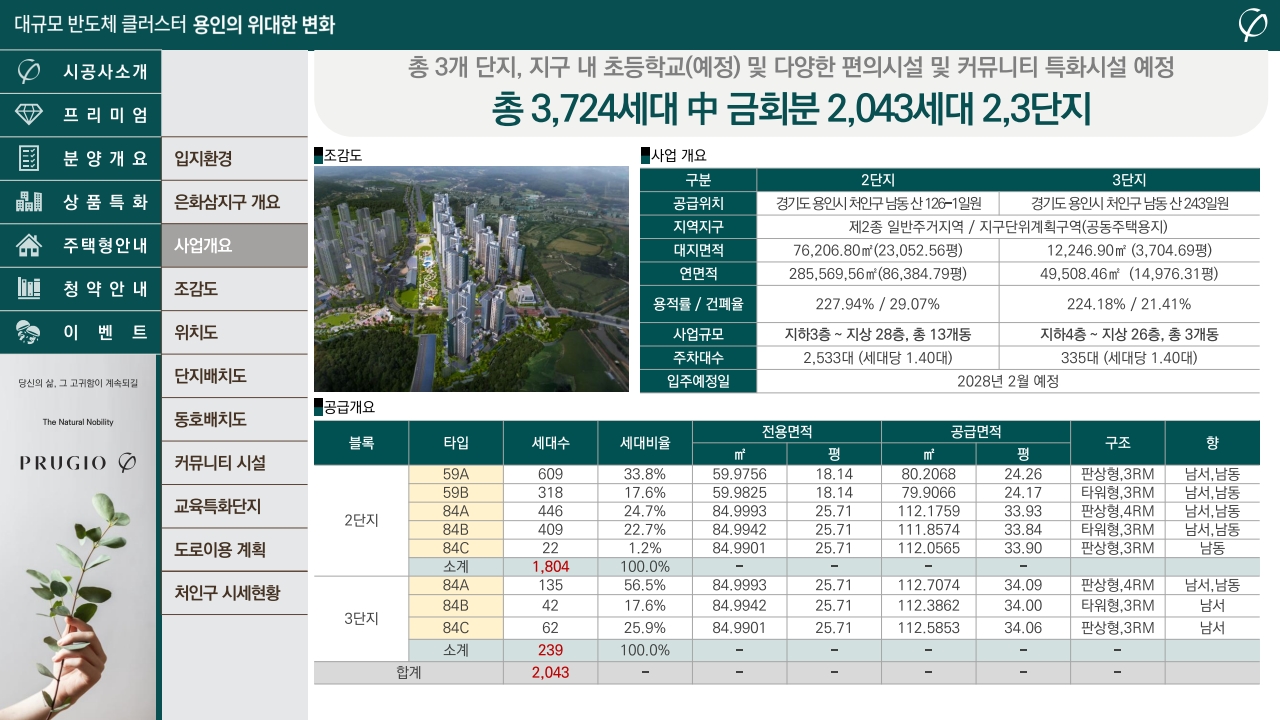Click the leaf icon beside 시공사소개
The image size is (1280, 720).
[29, 72]
